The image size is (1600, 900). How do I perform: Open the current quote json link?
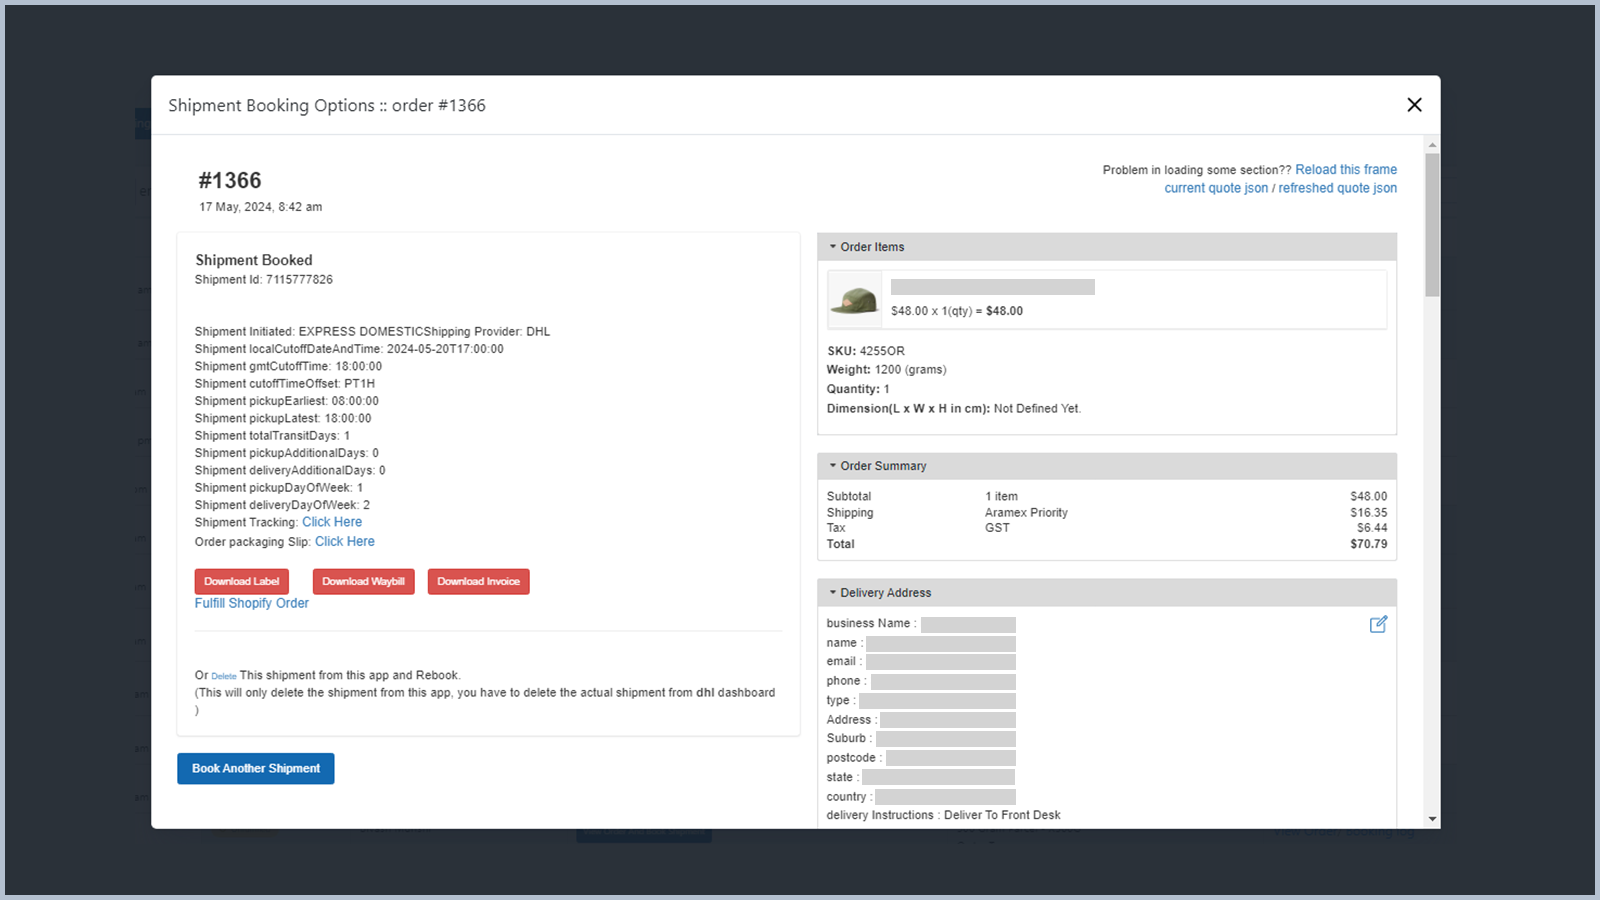(1215, 188)
